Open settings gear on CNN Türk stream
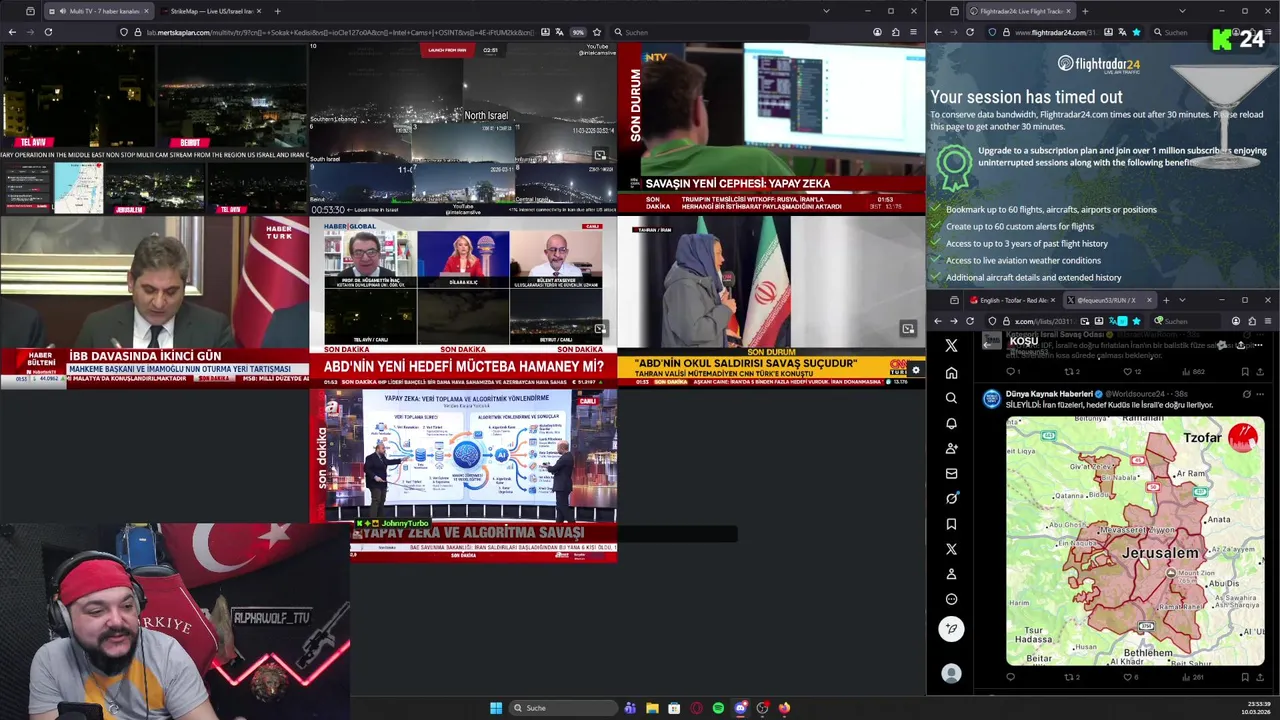Image resolution: width=1280 pixels, height=720 pixels. point(915,370)
